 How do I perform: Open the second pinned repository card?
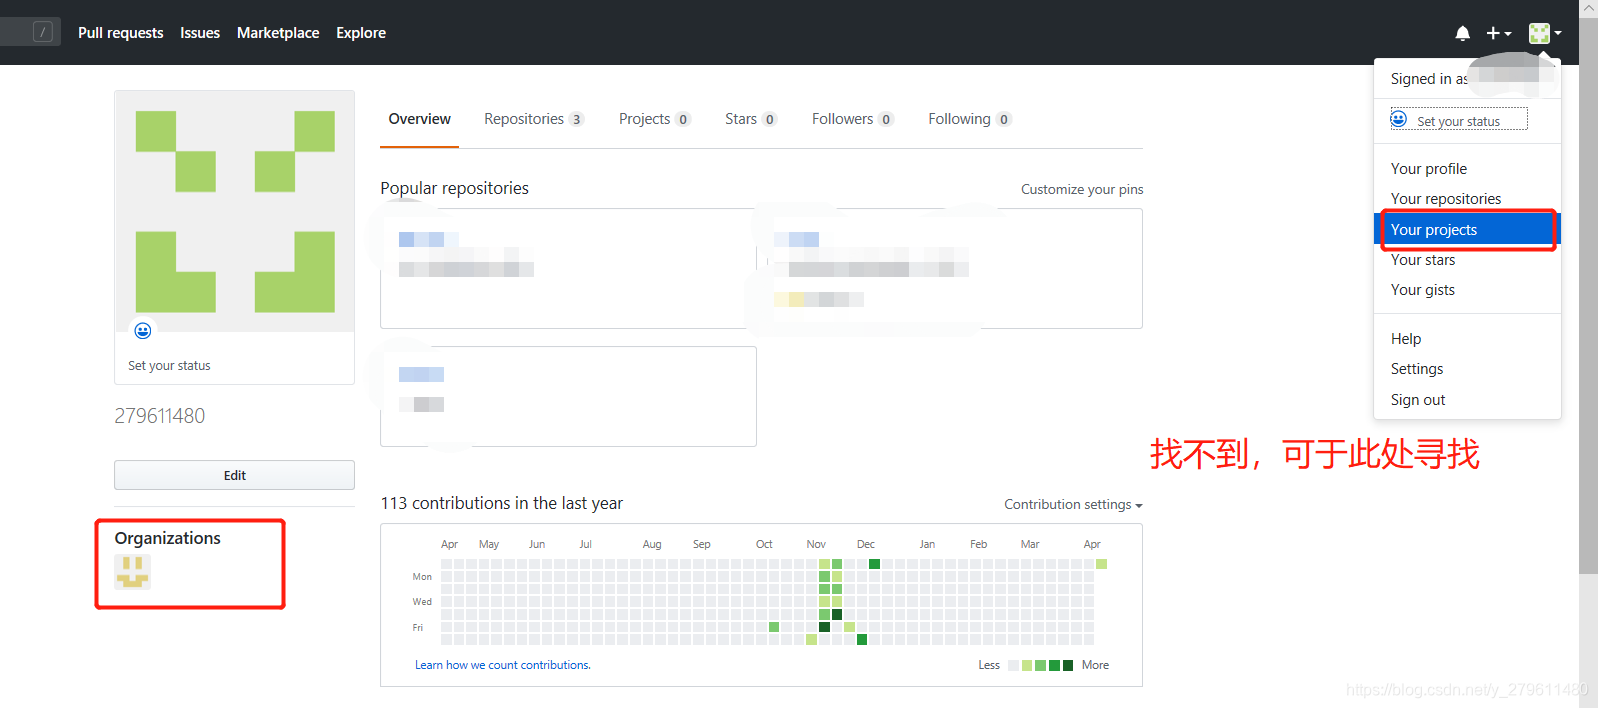click(950, 268)
